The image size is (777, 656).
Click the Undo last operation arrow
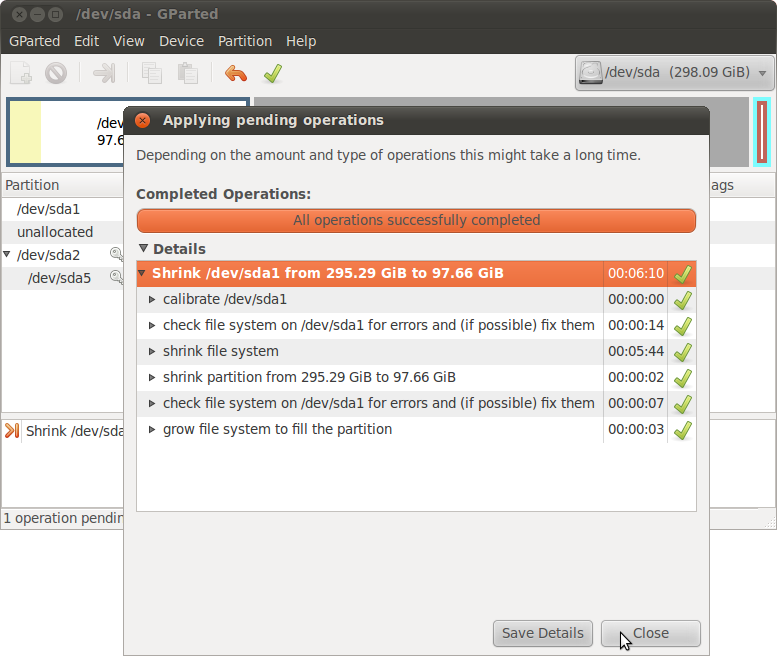pyautogui.click(x=236, y=74)
